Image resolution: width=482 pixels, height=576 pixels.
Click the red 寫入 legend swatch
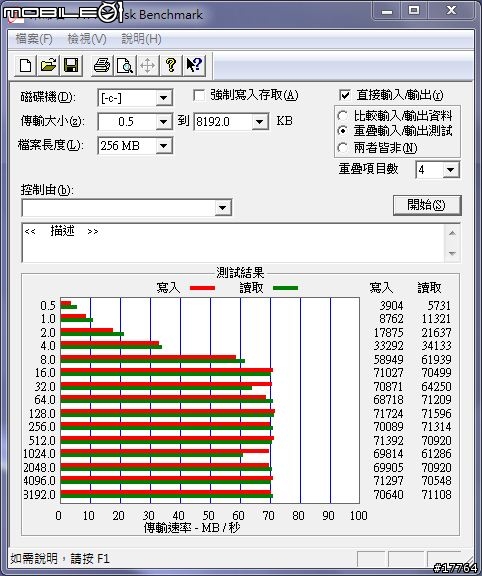coord(202,288)
